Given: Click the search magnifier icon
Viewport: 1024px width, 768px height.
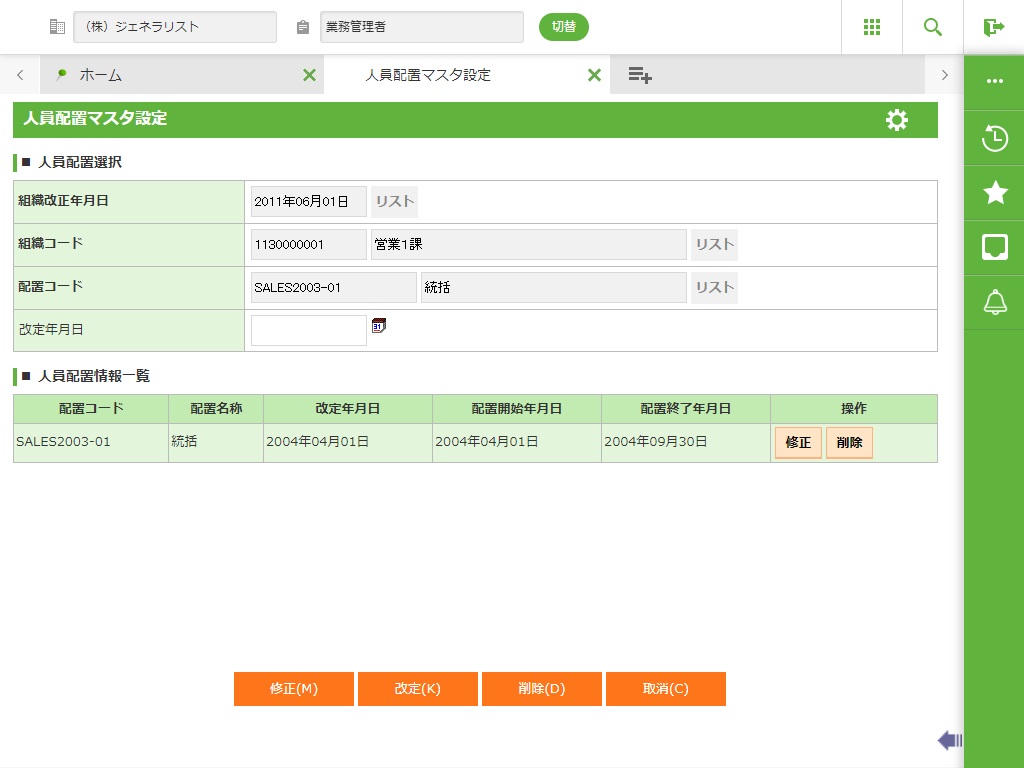Looking at the screenshot, I should click(x=932, y=27).
